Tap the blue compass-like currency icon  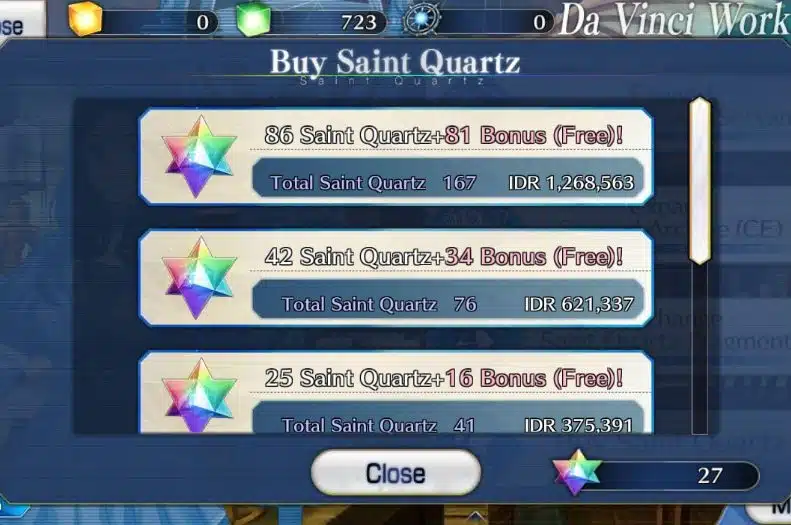coord(421,19)
